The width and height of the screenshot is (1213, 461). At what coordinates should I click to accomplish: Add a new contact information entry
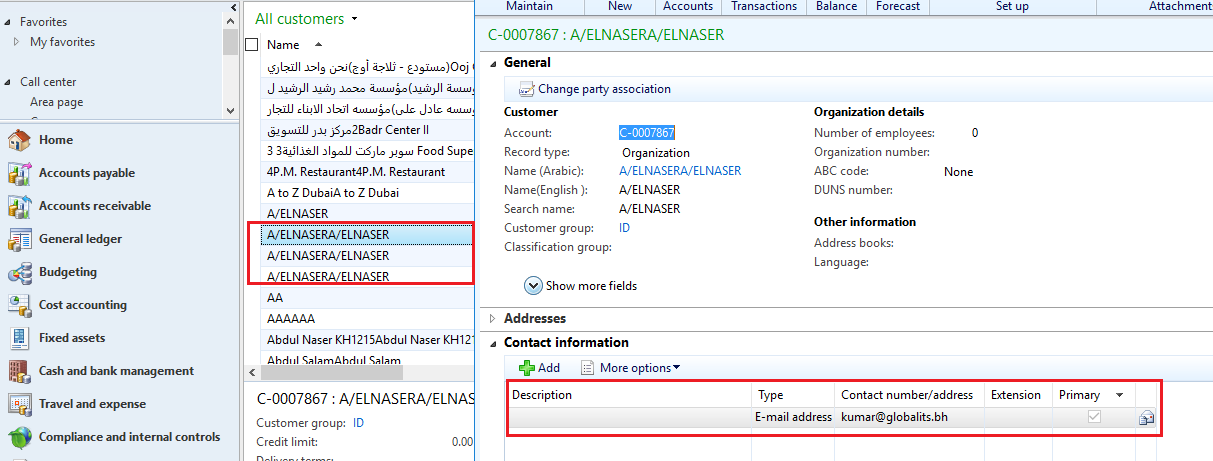(539, 368)
